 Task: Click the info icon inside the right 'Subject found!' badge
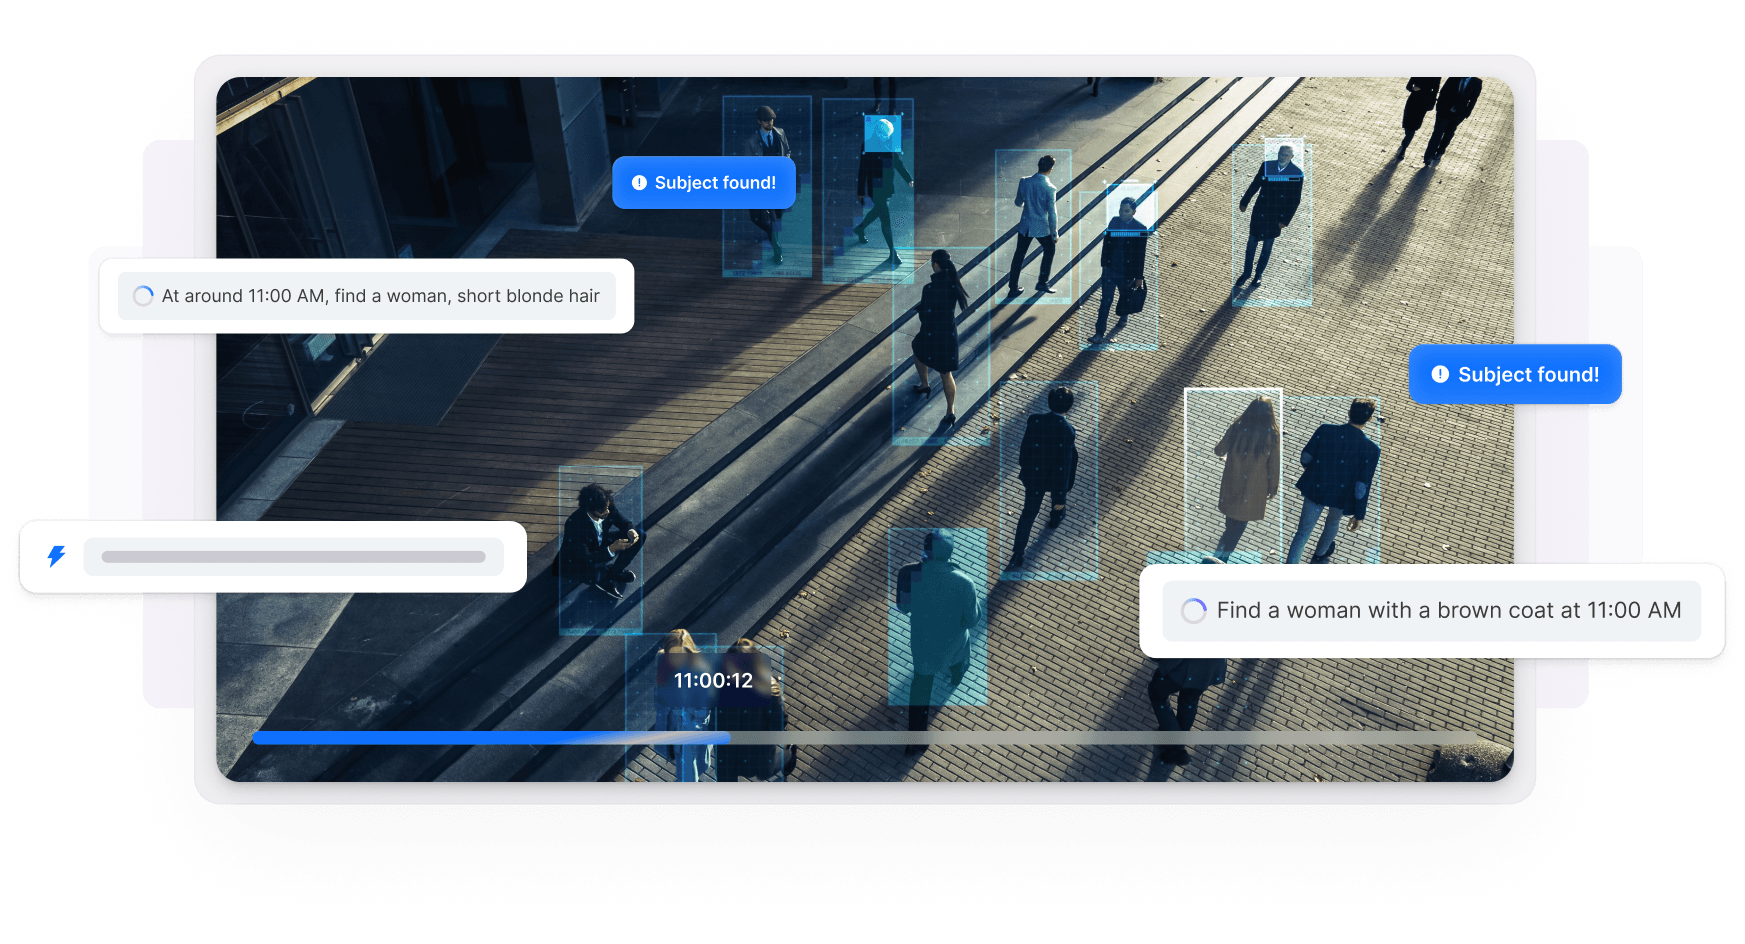[1439, 374]
